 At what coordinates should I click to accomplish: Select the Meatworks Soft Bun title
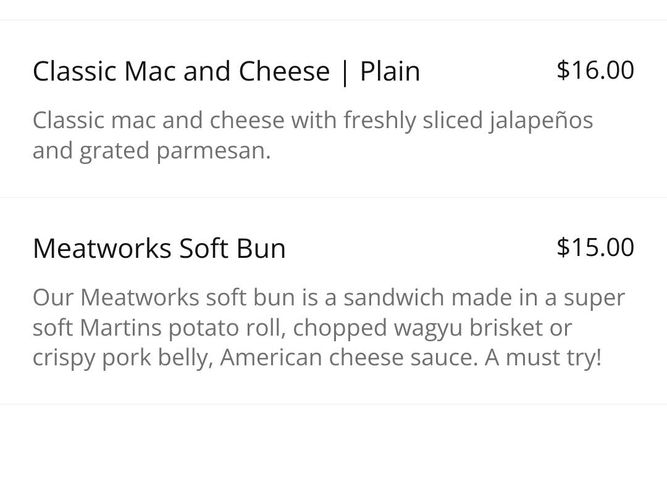tap(159, 248)
